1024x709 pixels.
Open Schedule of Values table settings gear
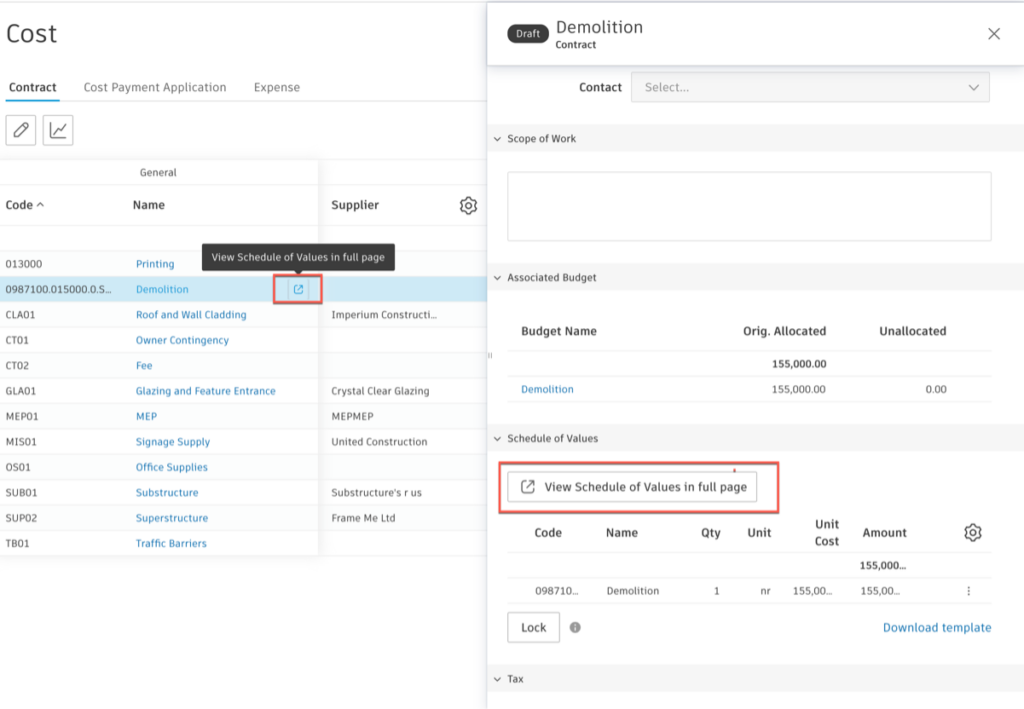click(972, 533)
